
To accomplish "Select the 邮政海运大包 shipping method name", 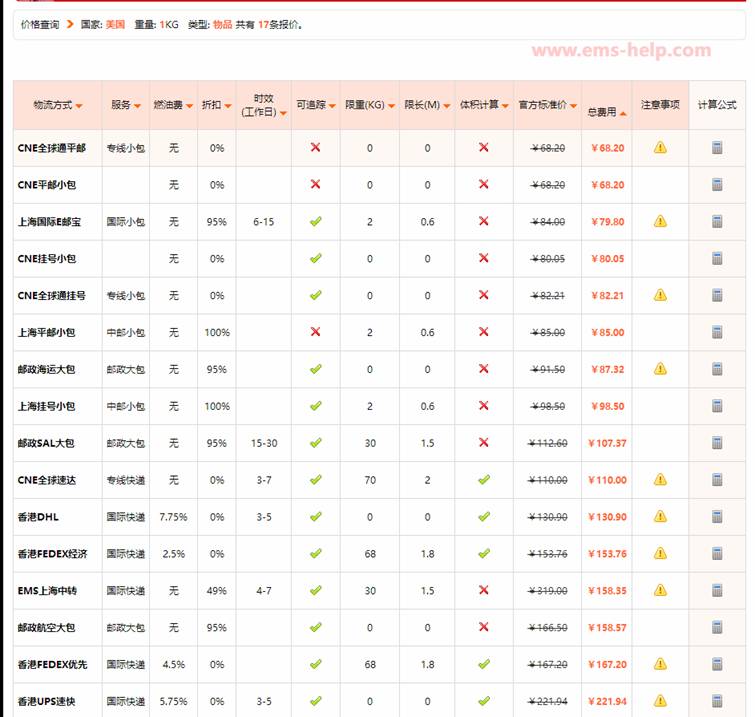I will pyautogui.click(x=46, y=369).
